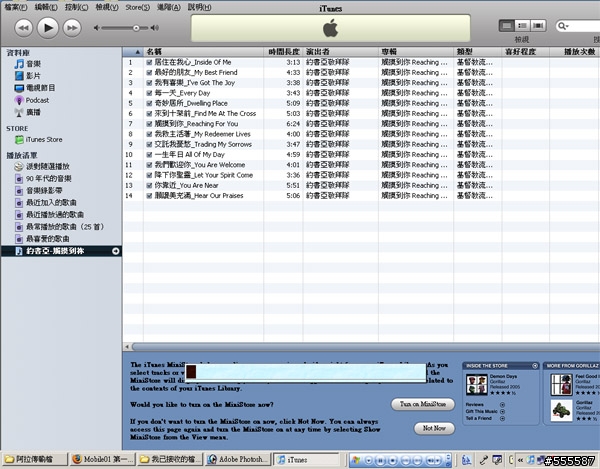Select the 最喜愛的歌曲 smart playlist
The image size is (600, 469).
(x=42, y=239)
